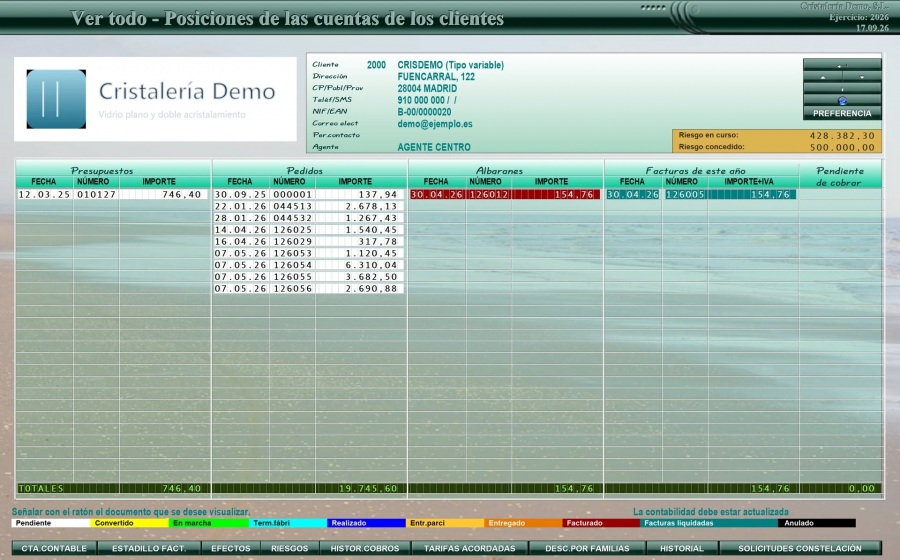Click Pendiente de cobrar total 0,00
The height and width of the screenshot is (560, 900).
pos(862,488)
